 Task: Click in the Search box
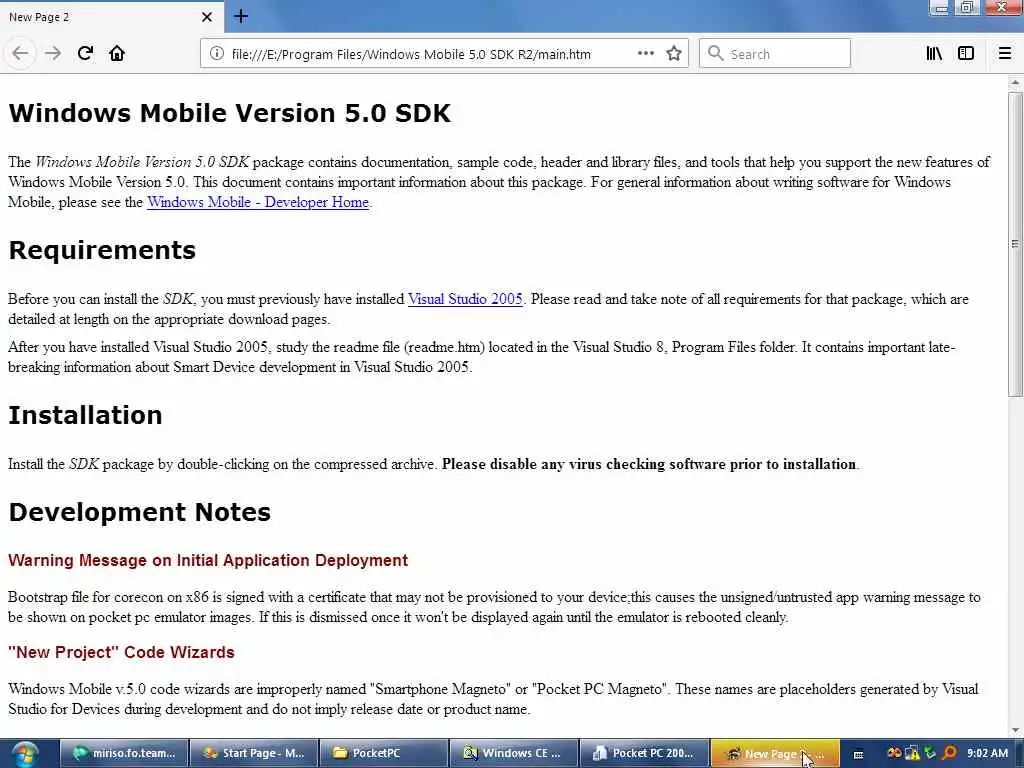(x=775, y=54)
